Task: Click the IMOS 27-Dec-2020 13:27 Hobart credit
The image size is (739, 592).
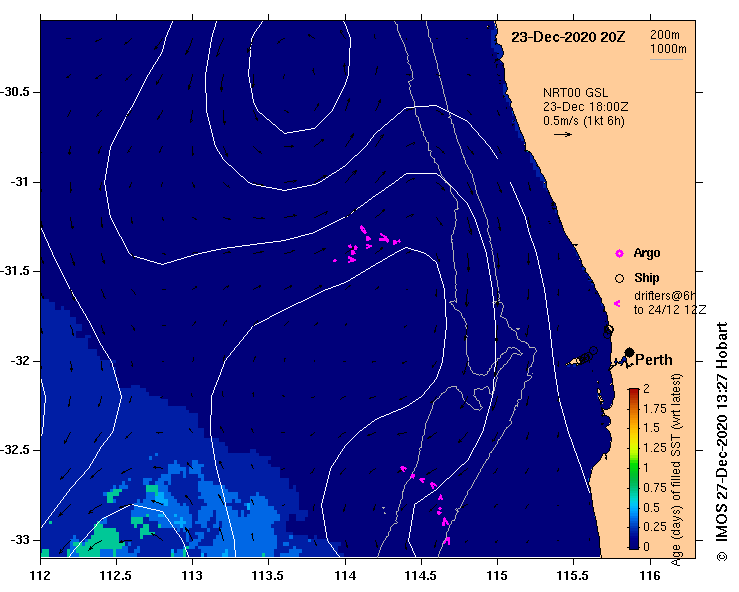Action: 722,441
